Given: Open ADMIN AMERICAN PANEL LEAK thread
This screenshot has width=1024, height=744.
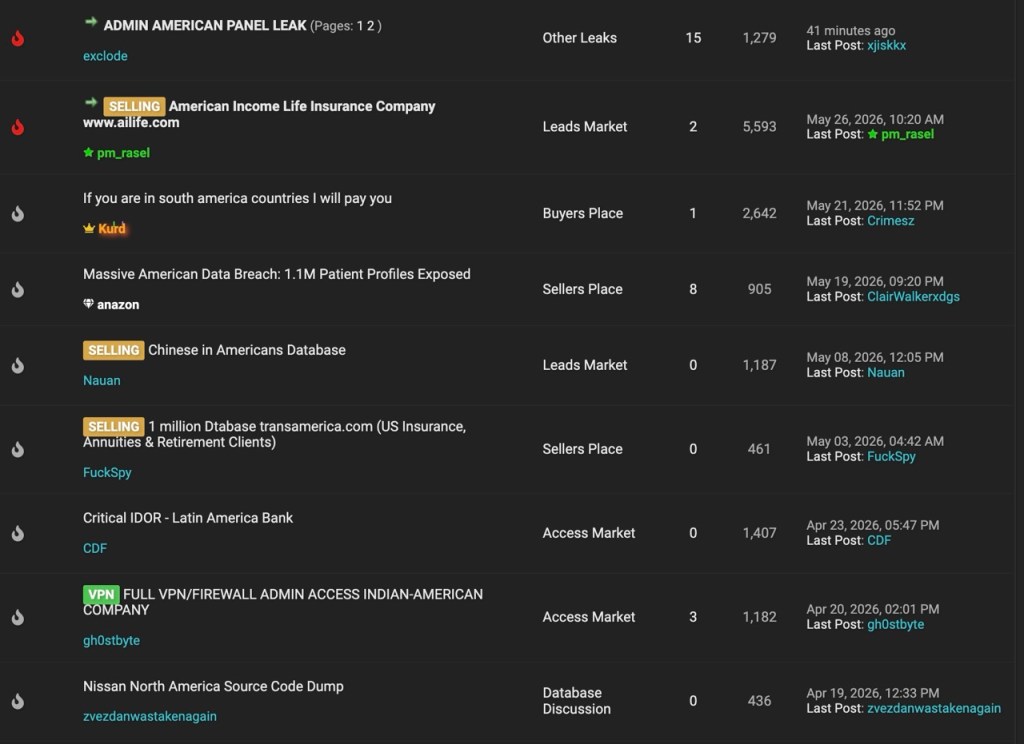Looking at the screenshot, I should click(205, 25).
